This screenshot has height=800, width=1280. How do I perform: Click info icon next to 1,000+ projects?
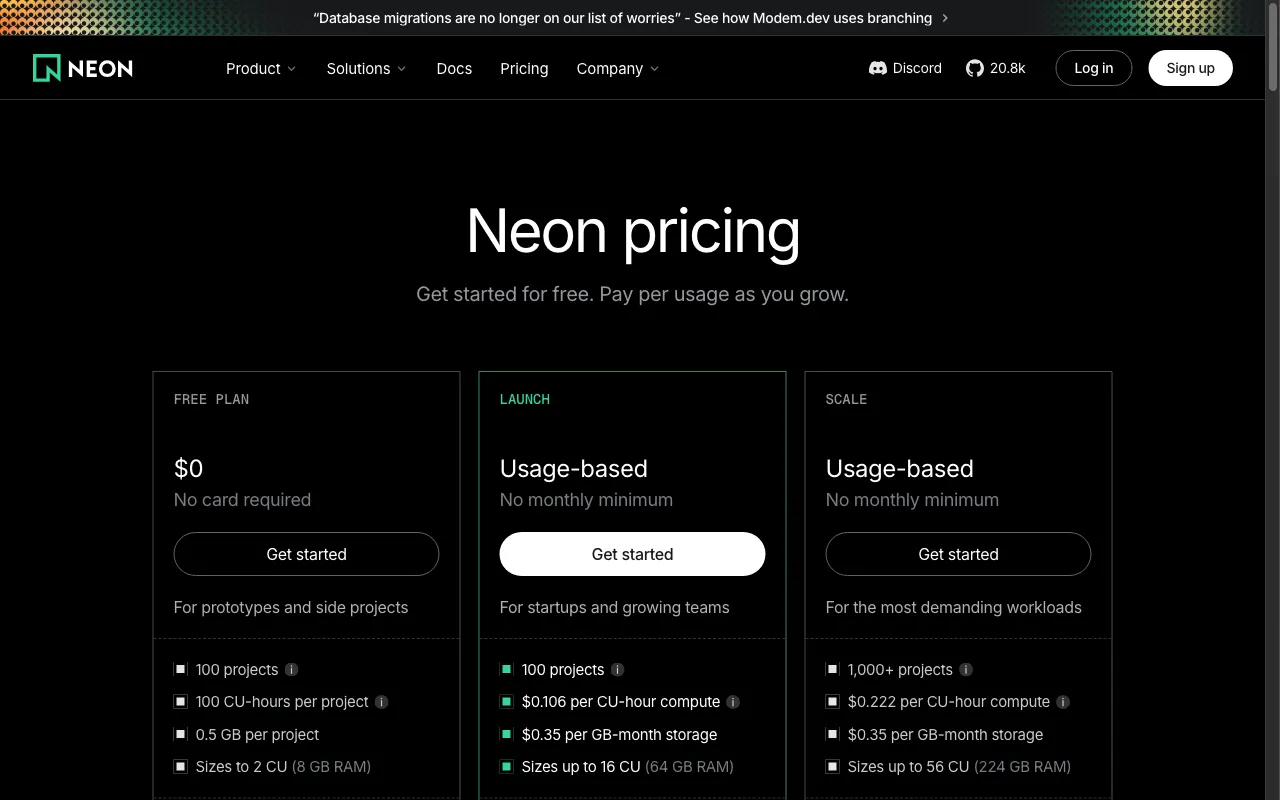coord(966,670)
